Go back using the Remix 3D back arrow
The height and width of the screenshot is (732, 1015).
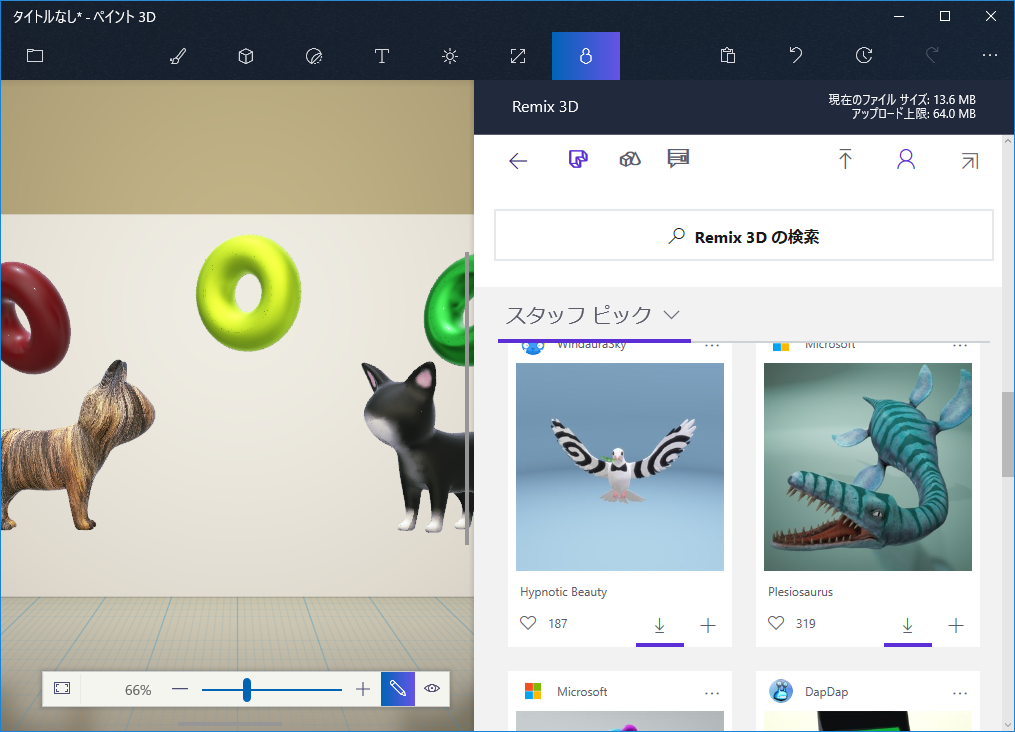(x=519, y=159)
